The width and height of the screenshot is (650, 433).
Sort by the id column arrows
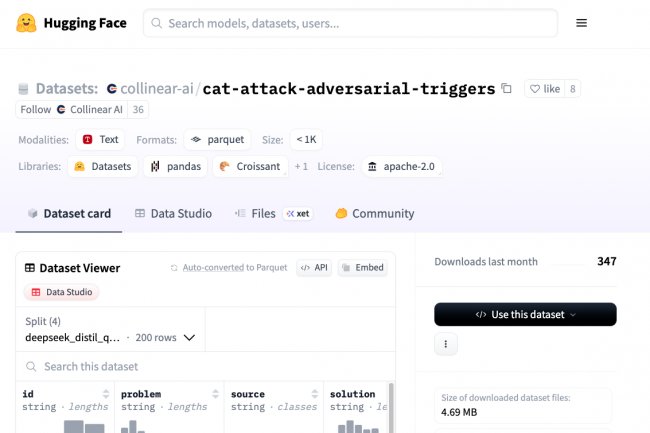(106, 394)
